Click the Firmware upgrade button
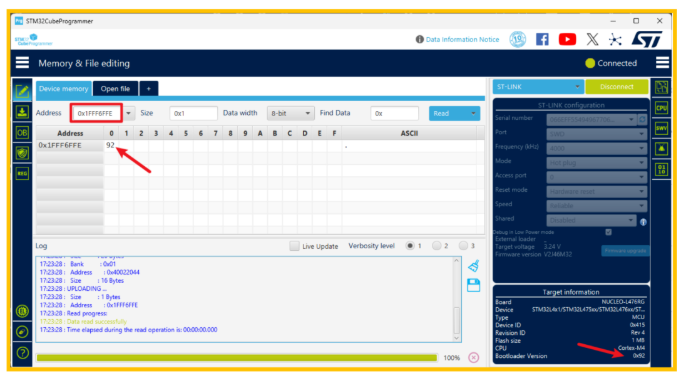This screenshot has width=677, height=377. click(625, 250)
